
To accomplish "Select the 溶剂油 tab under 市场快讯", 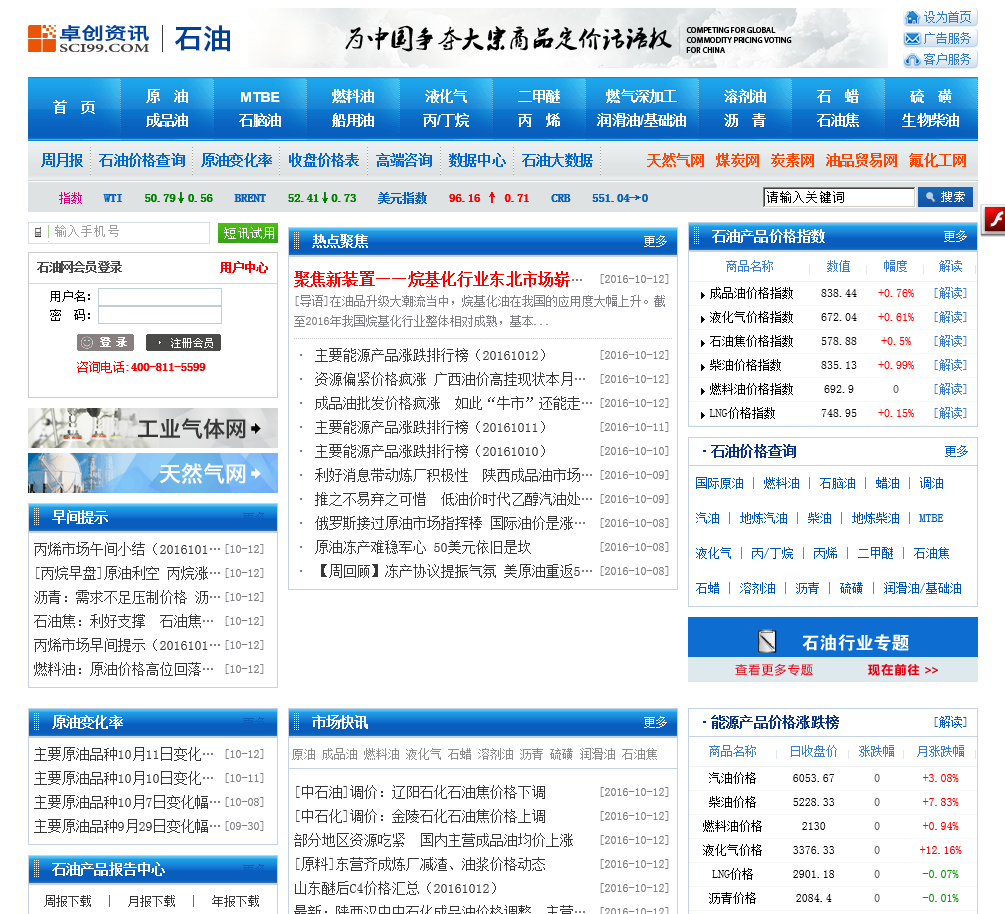I will tap(495, 754).
